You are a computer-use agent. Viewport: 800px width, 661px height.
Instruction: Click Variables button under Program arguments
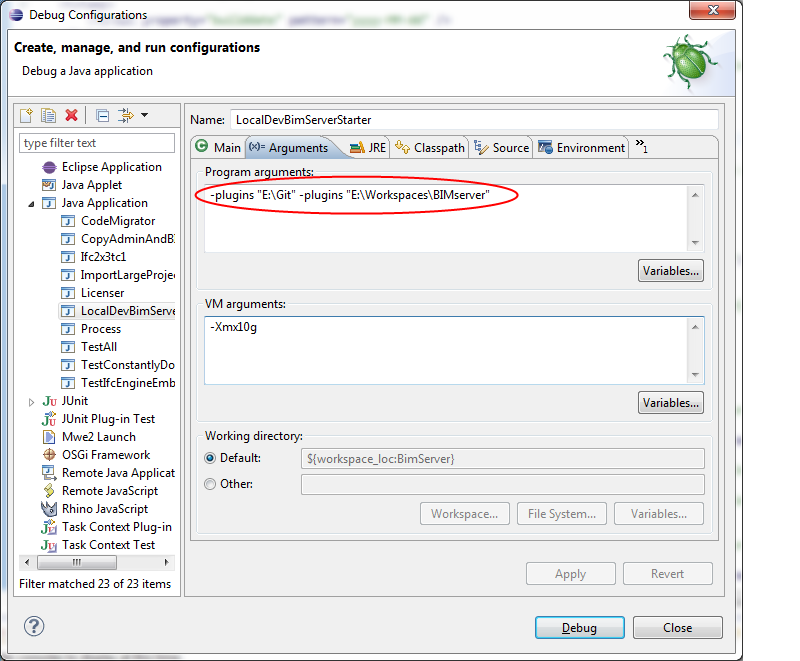pos(670,271)
